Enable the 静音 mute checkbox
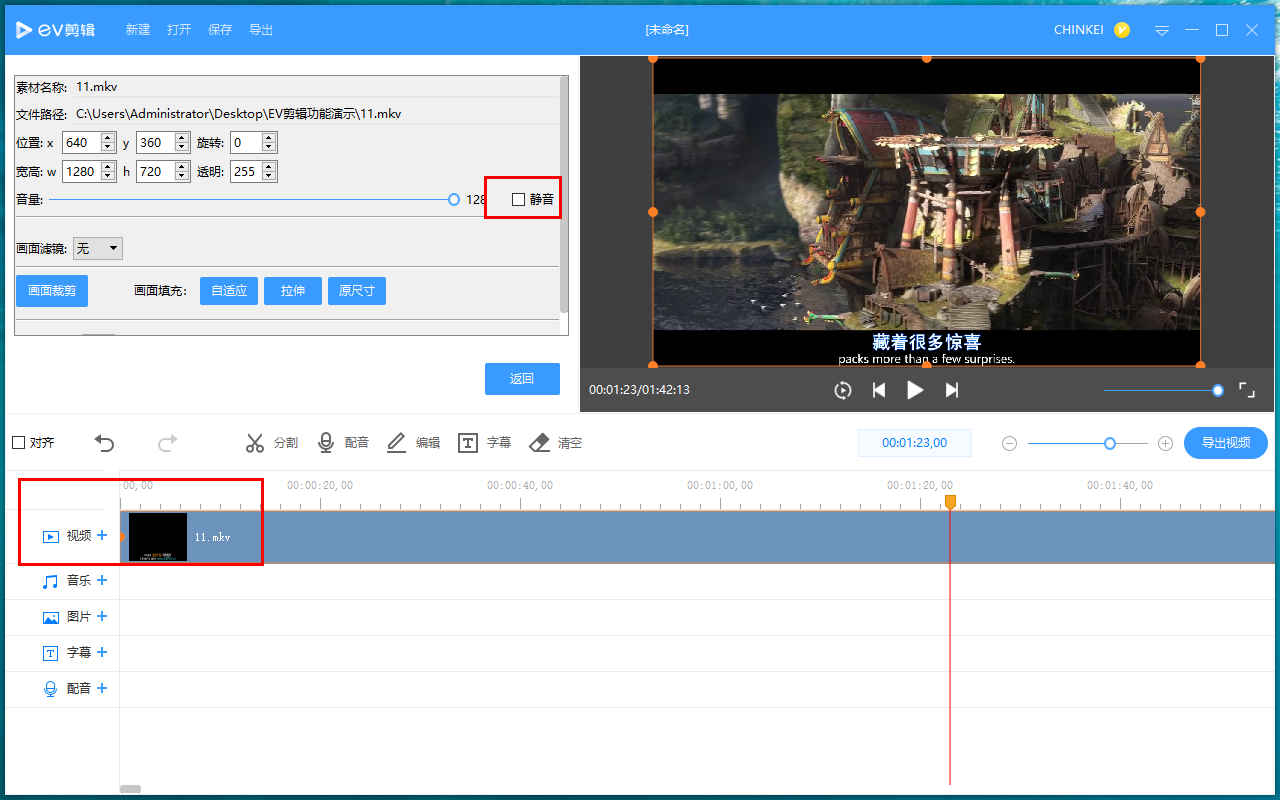 518,200
